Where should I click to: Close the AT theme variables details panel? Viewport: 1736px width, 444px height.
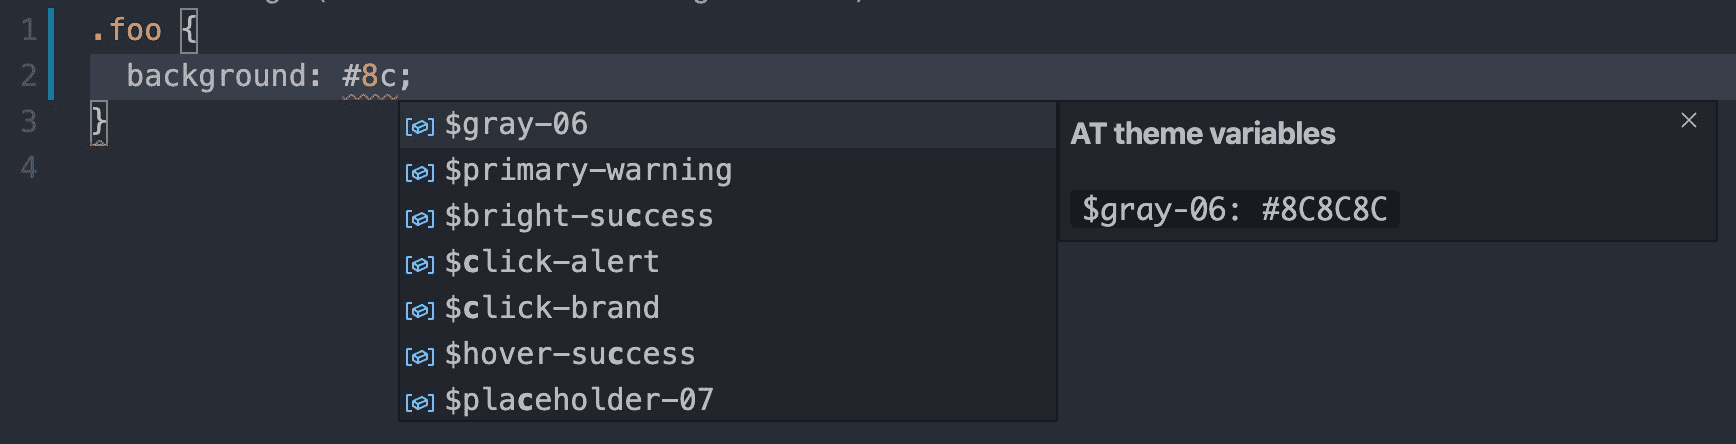click(x=1689, y=120)
